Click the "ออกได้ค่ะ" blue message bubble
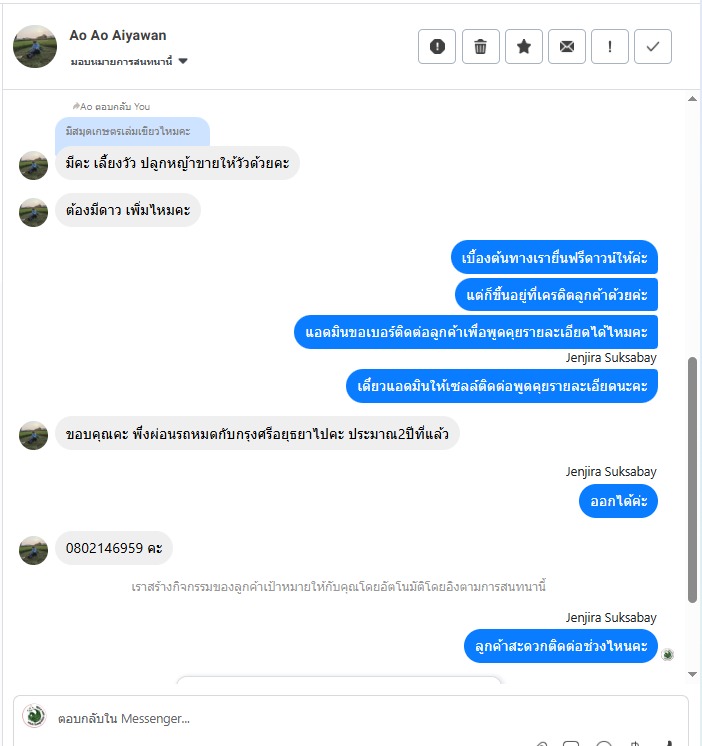The image size is (702, 746). tap(618, 501)
